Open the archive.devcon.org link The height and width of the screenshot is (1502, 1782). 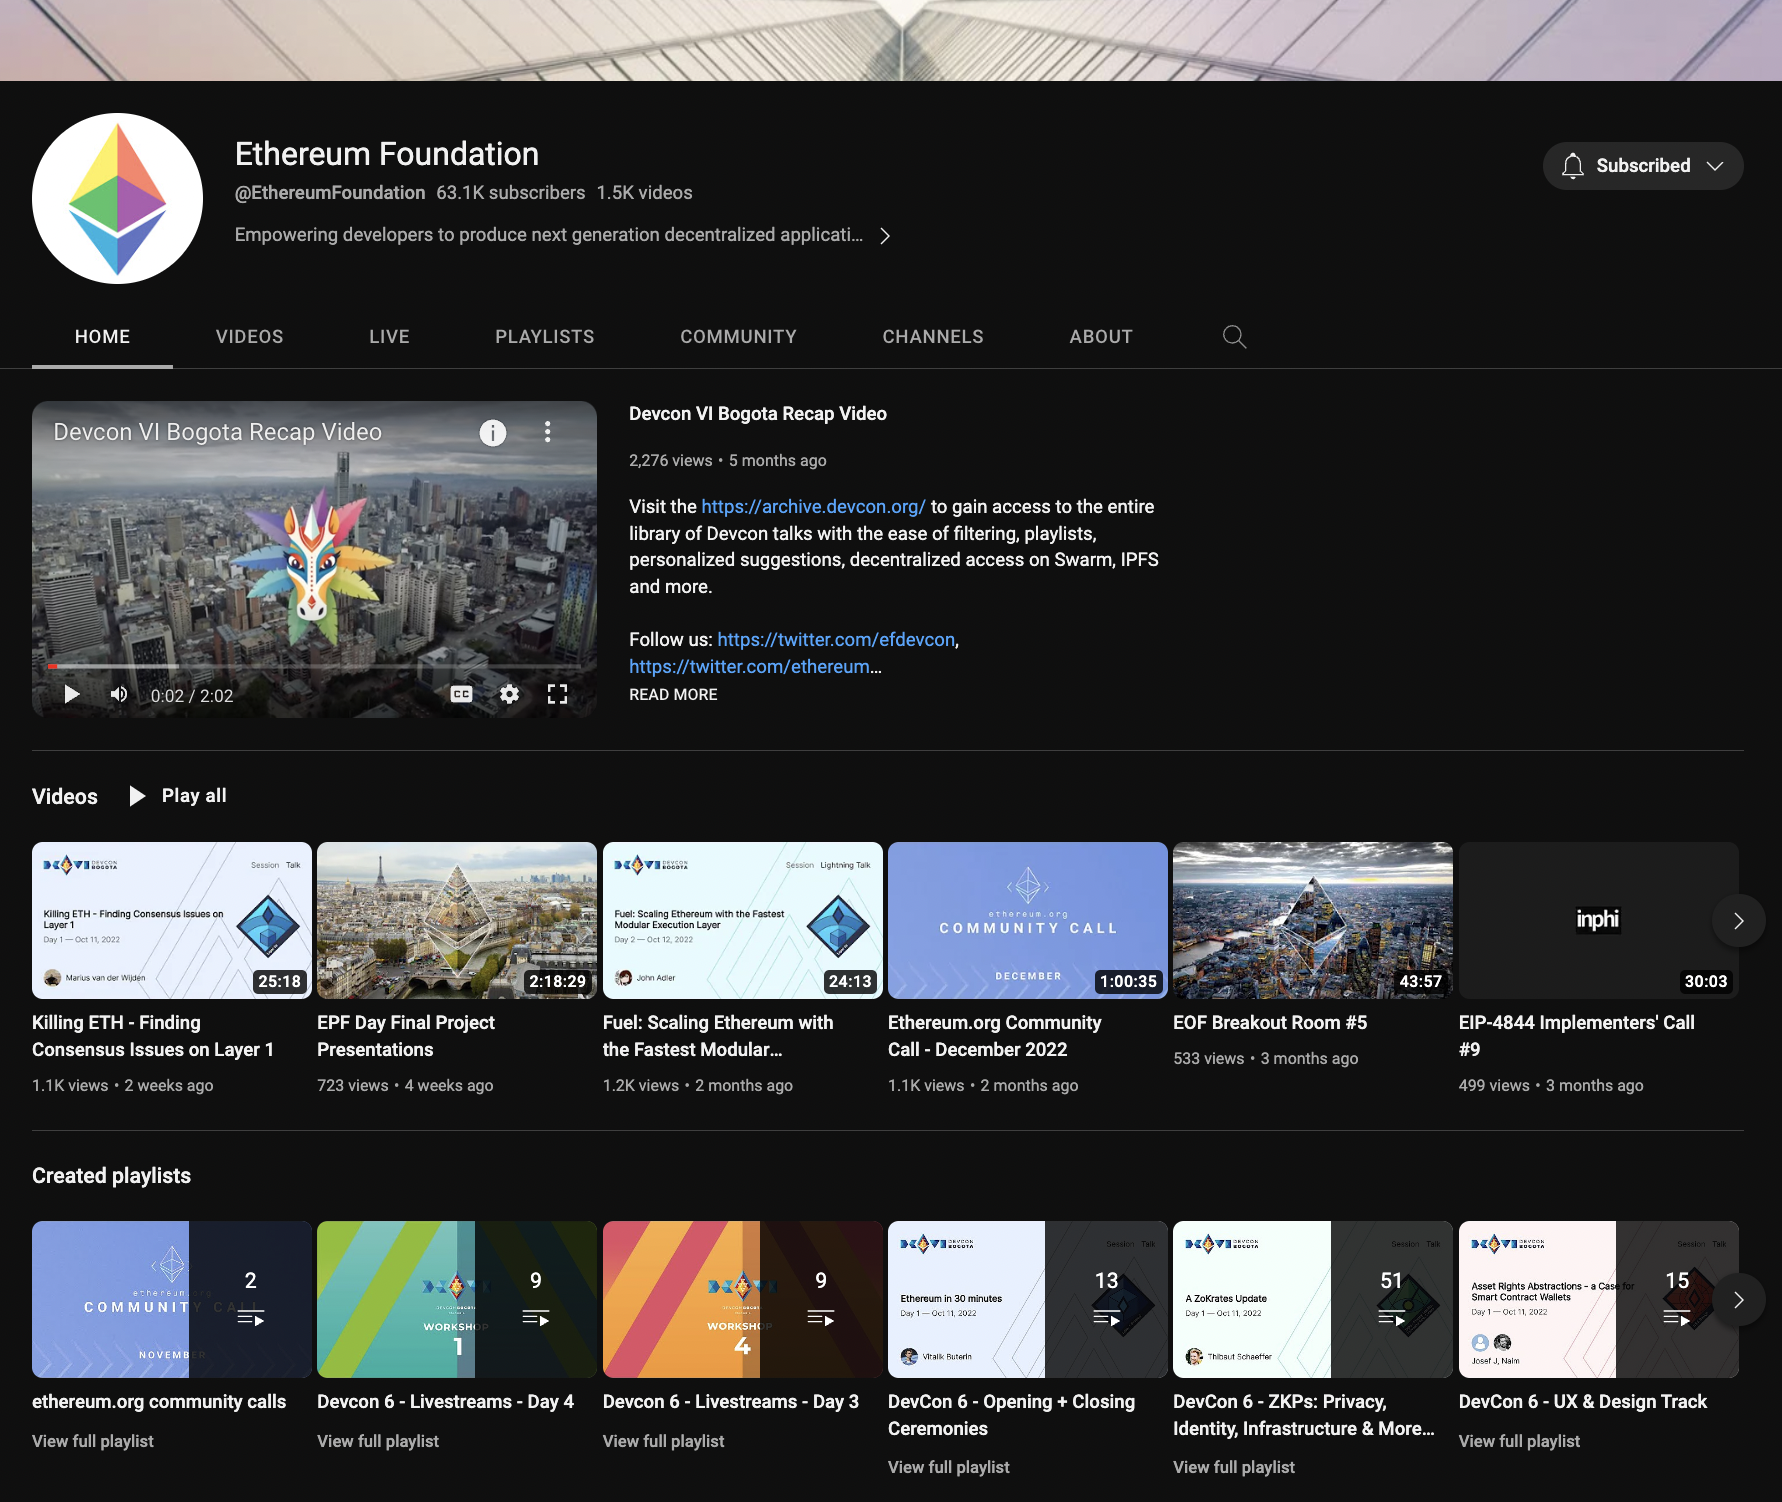coord(813,507)
